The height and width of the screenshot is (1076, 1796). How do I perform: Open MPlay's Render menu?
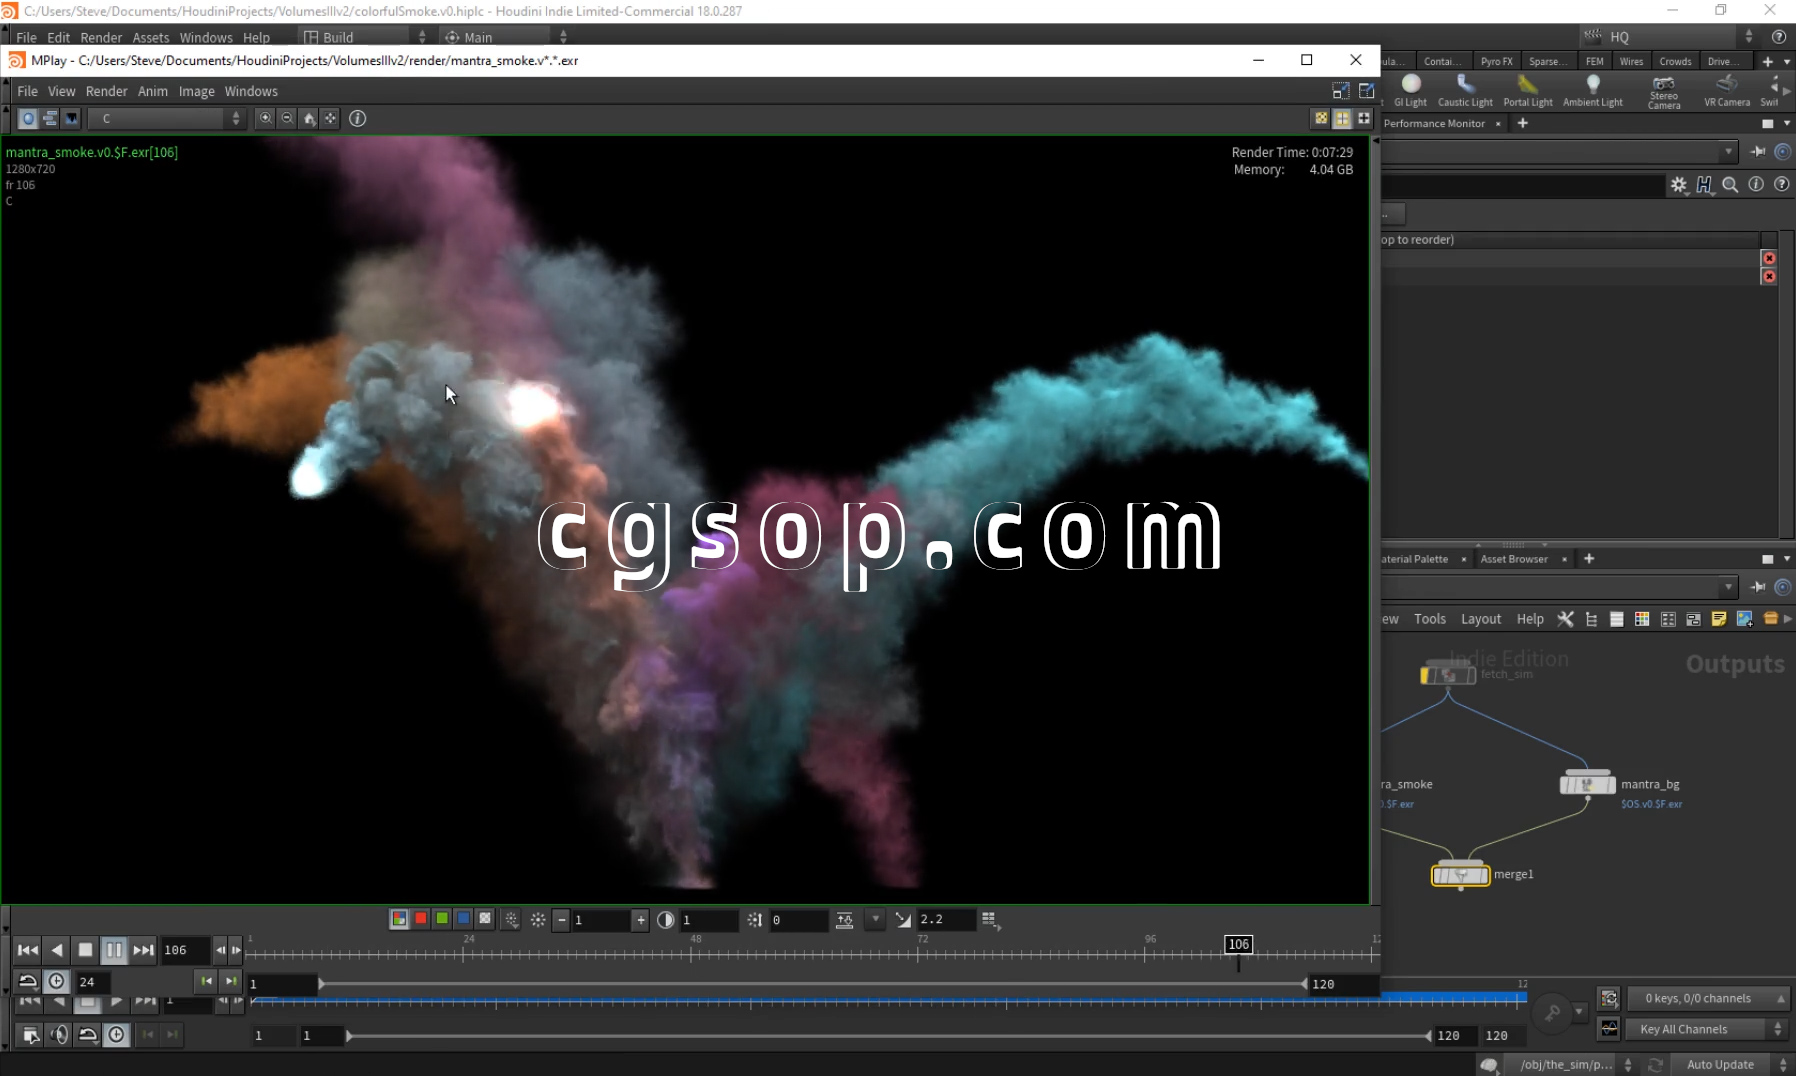[x=107, y=91]
